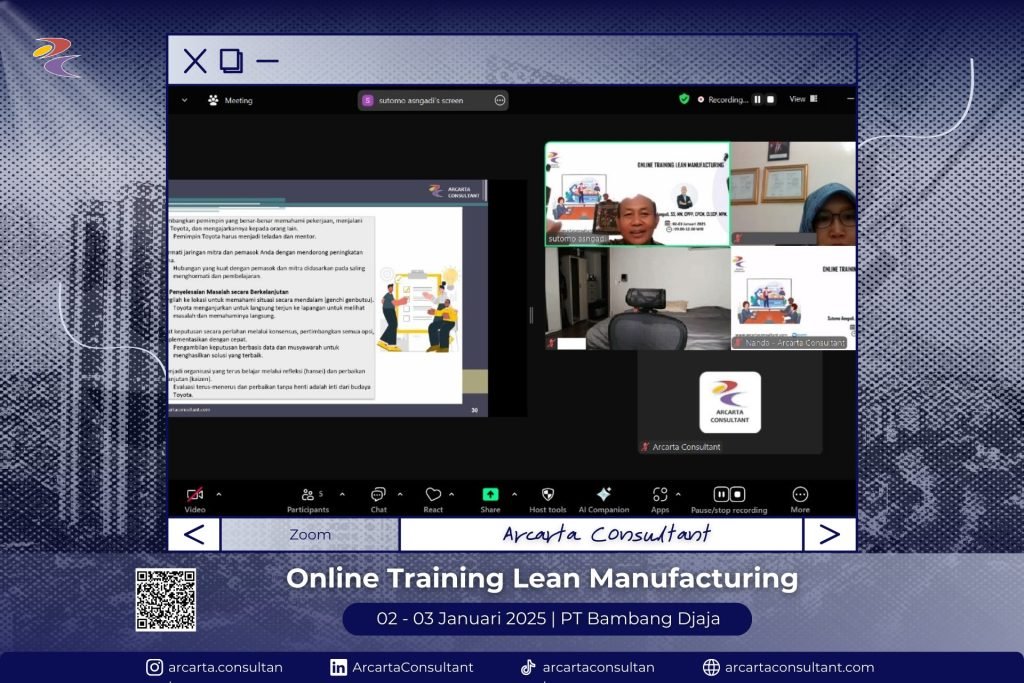Image resolution: width=1024 pixels, height=683 pixels.
Task: Open the View layout menu
Action: tap(803, 99)
